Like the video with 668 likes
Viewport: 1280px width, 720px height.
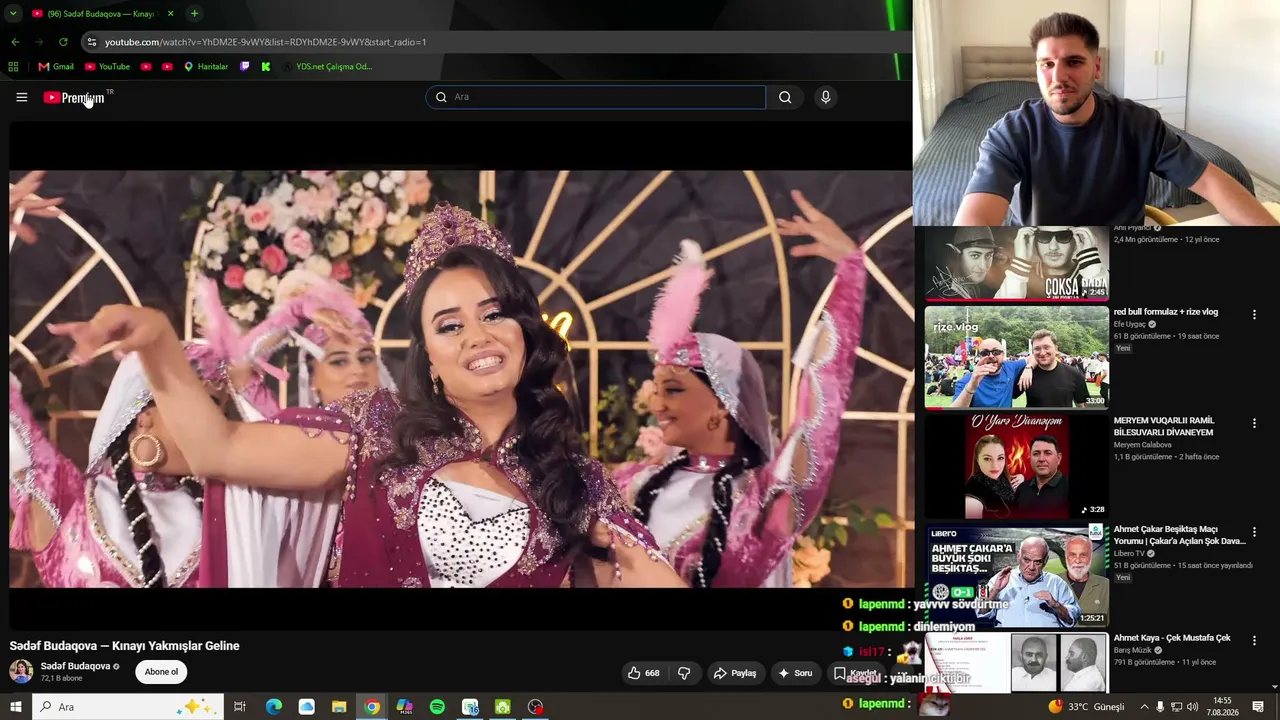point(643,673)
